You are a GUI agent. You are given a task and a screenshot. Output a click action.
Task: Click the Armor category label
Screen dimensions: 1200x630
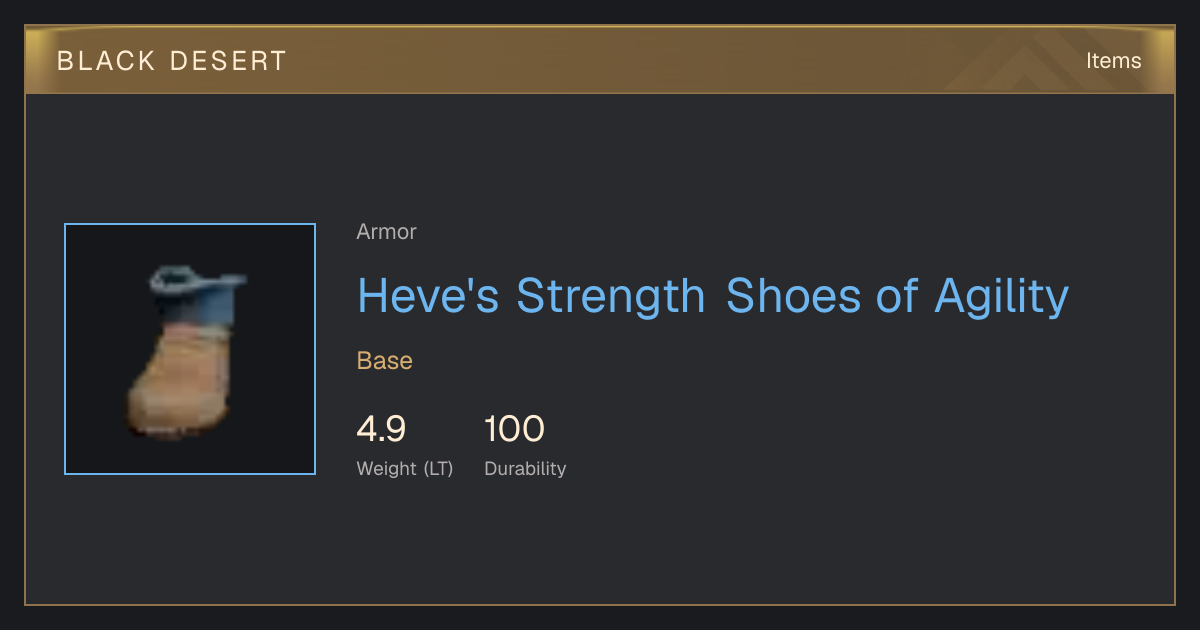click(386, 232)
